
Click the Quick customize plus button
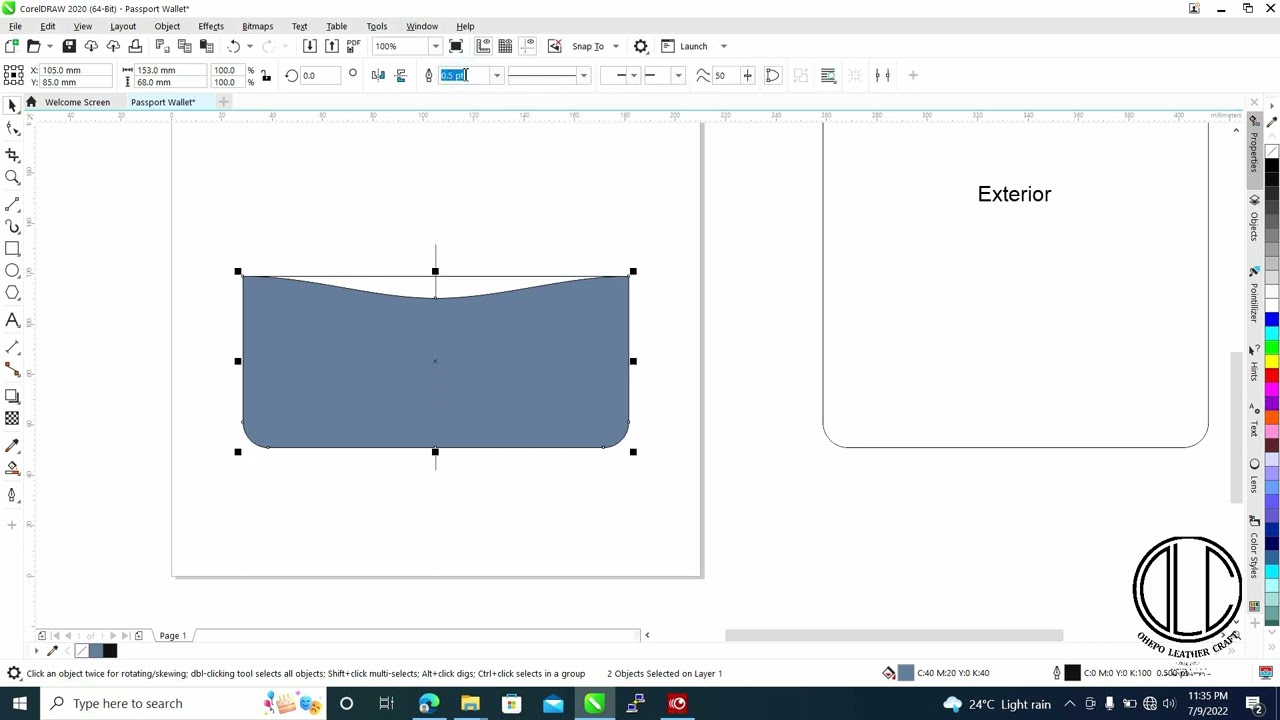point(913,75)
